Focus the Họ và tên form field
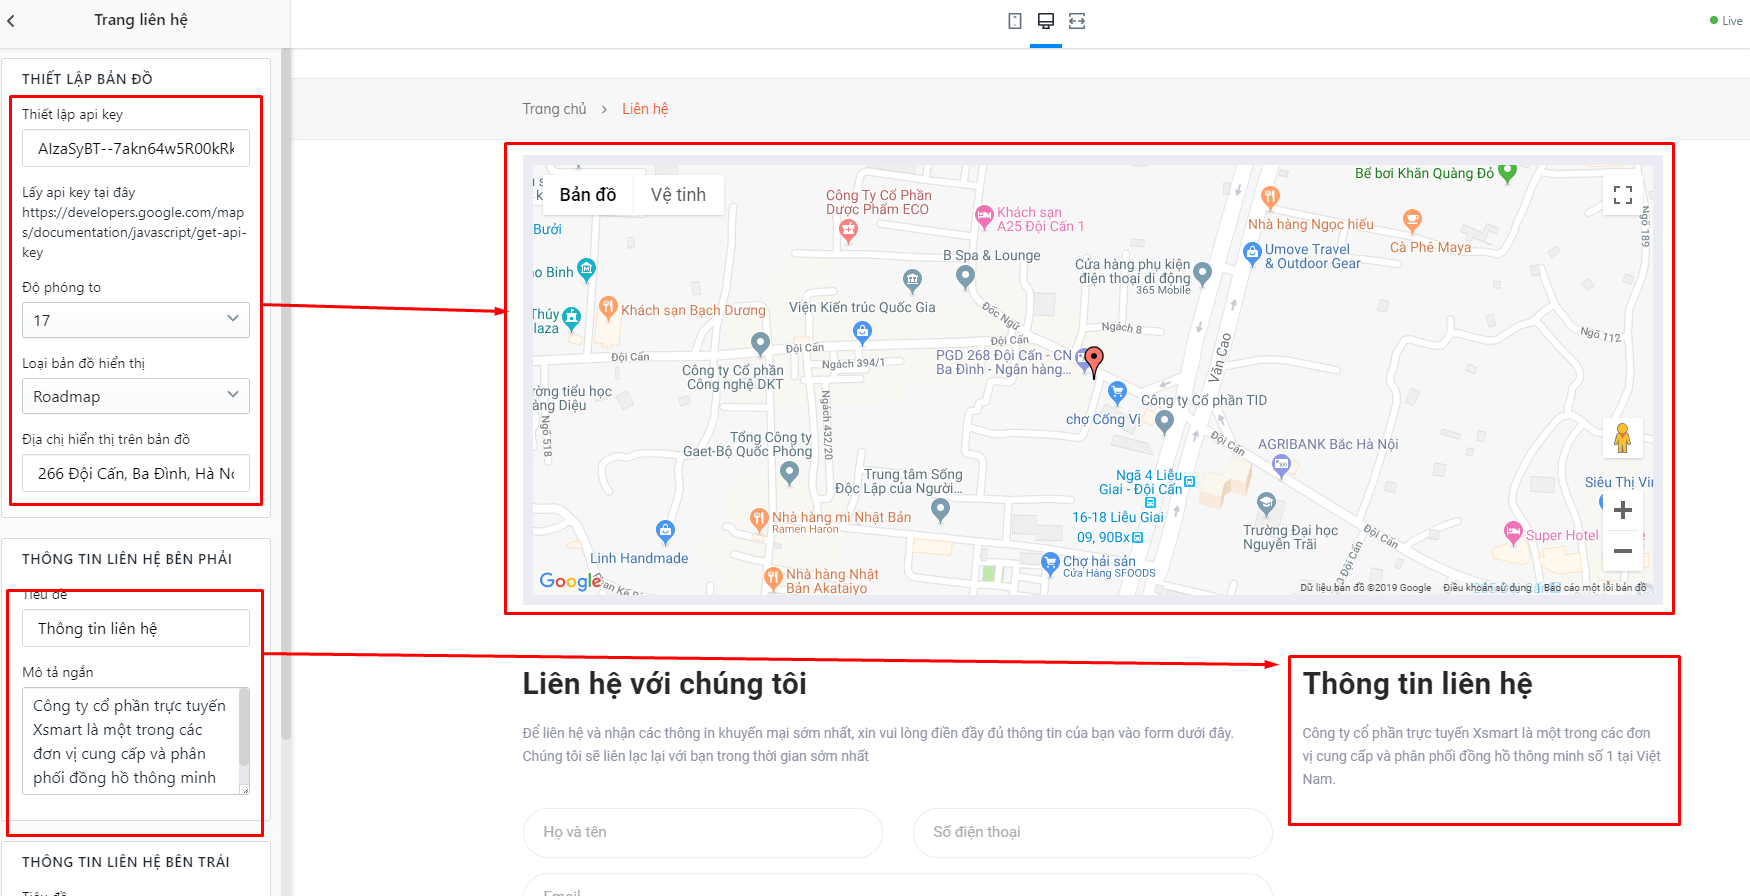 [702, 832]
